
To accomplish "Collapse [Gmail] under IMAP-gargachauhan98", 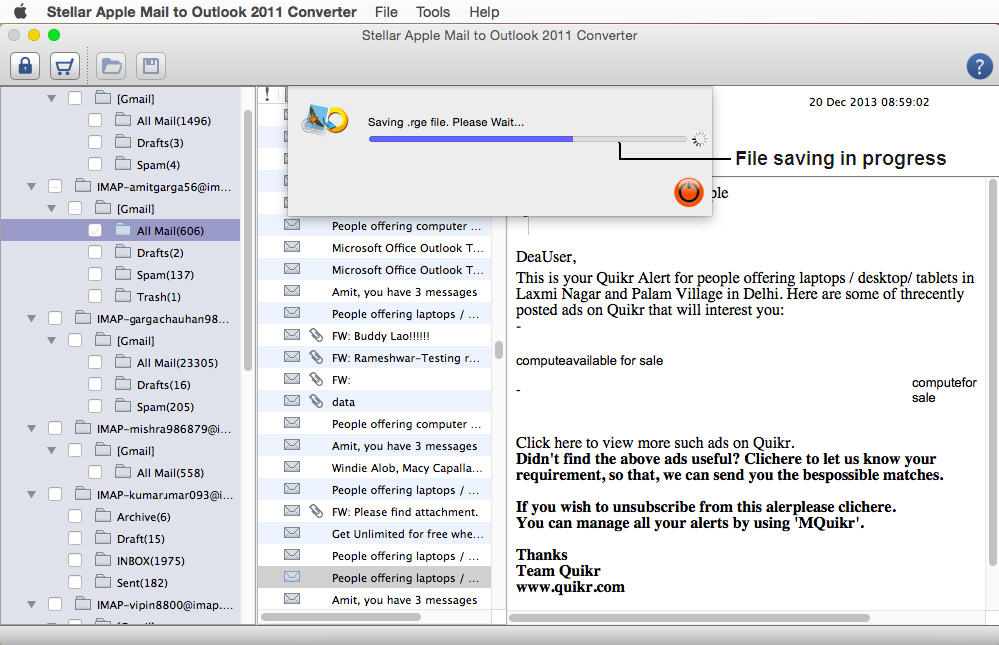I will [x=52, y=340].
